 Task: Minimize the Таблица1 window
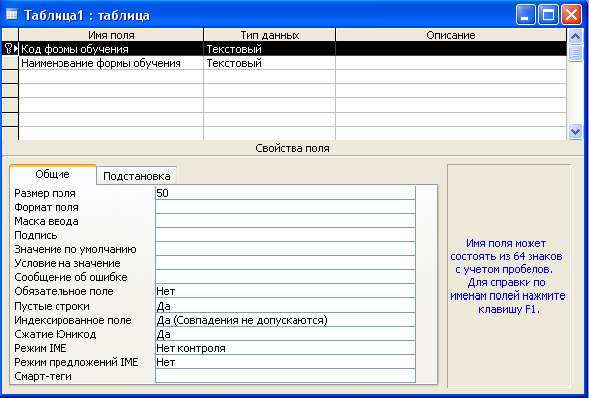tap(526, 15)
